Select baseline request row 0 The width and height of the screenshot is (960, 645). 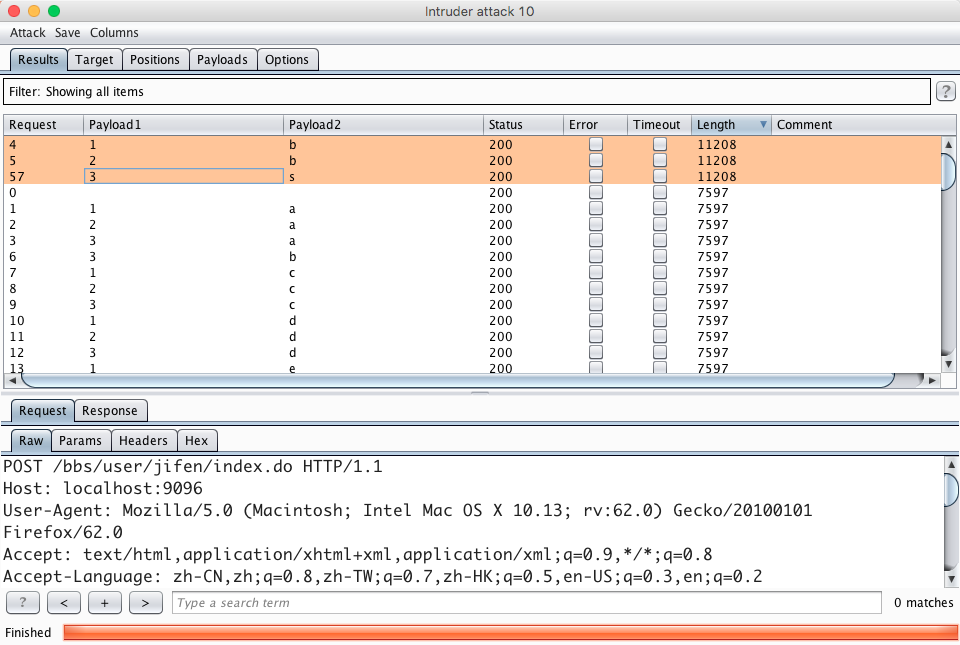(472, 192)
